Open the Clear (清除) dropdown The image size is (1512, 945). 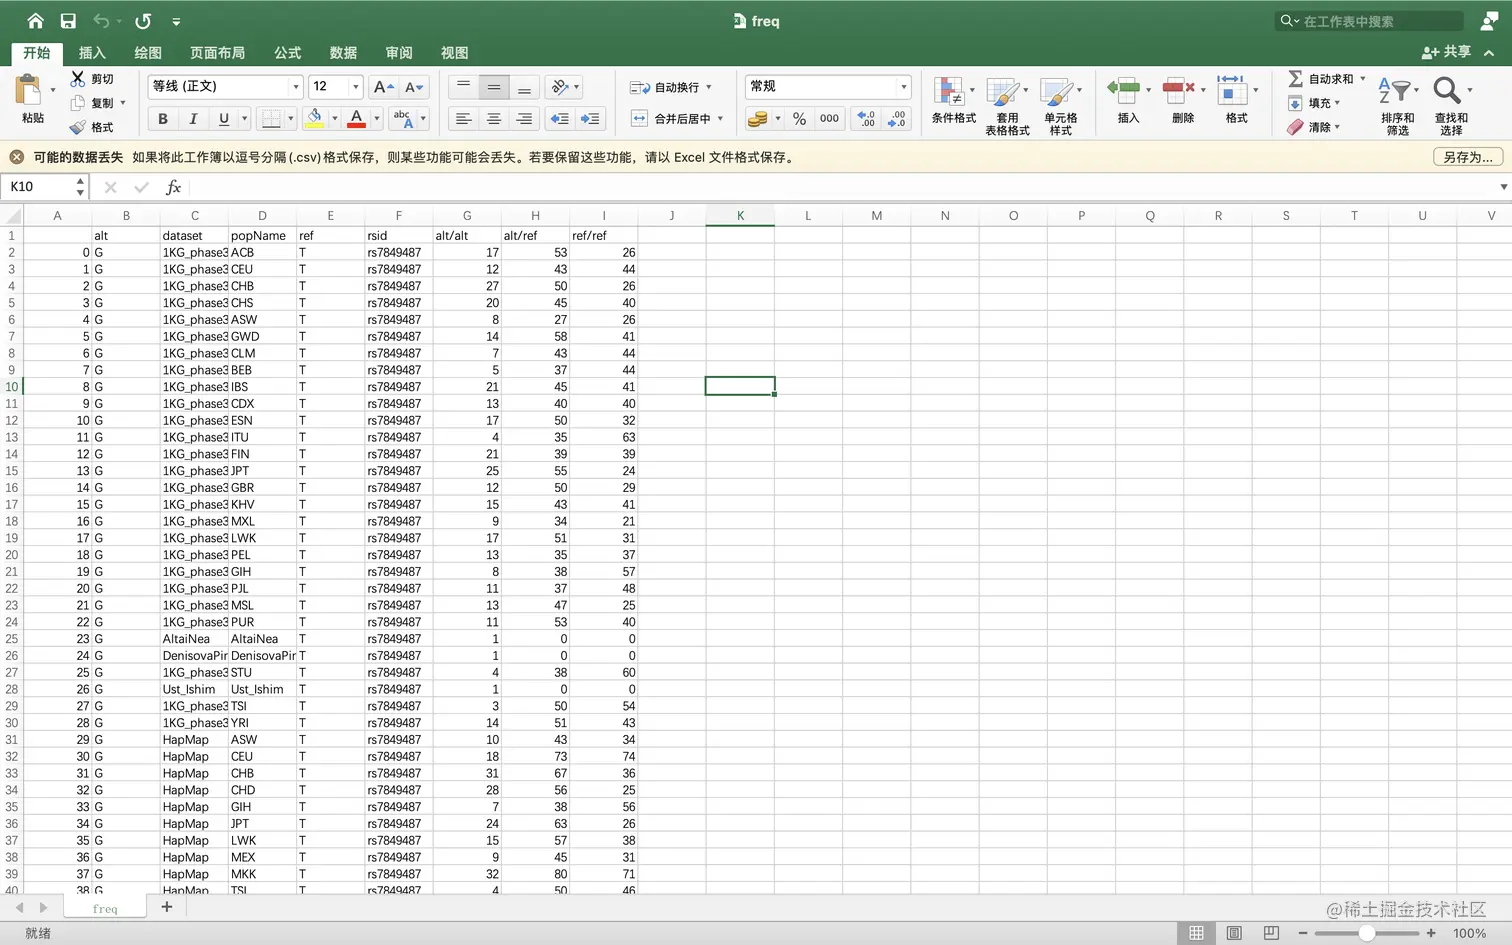[1315, 127]
